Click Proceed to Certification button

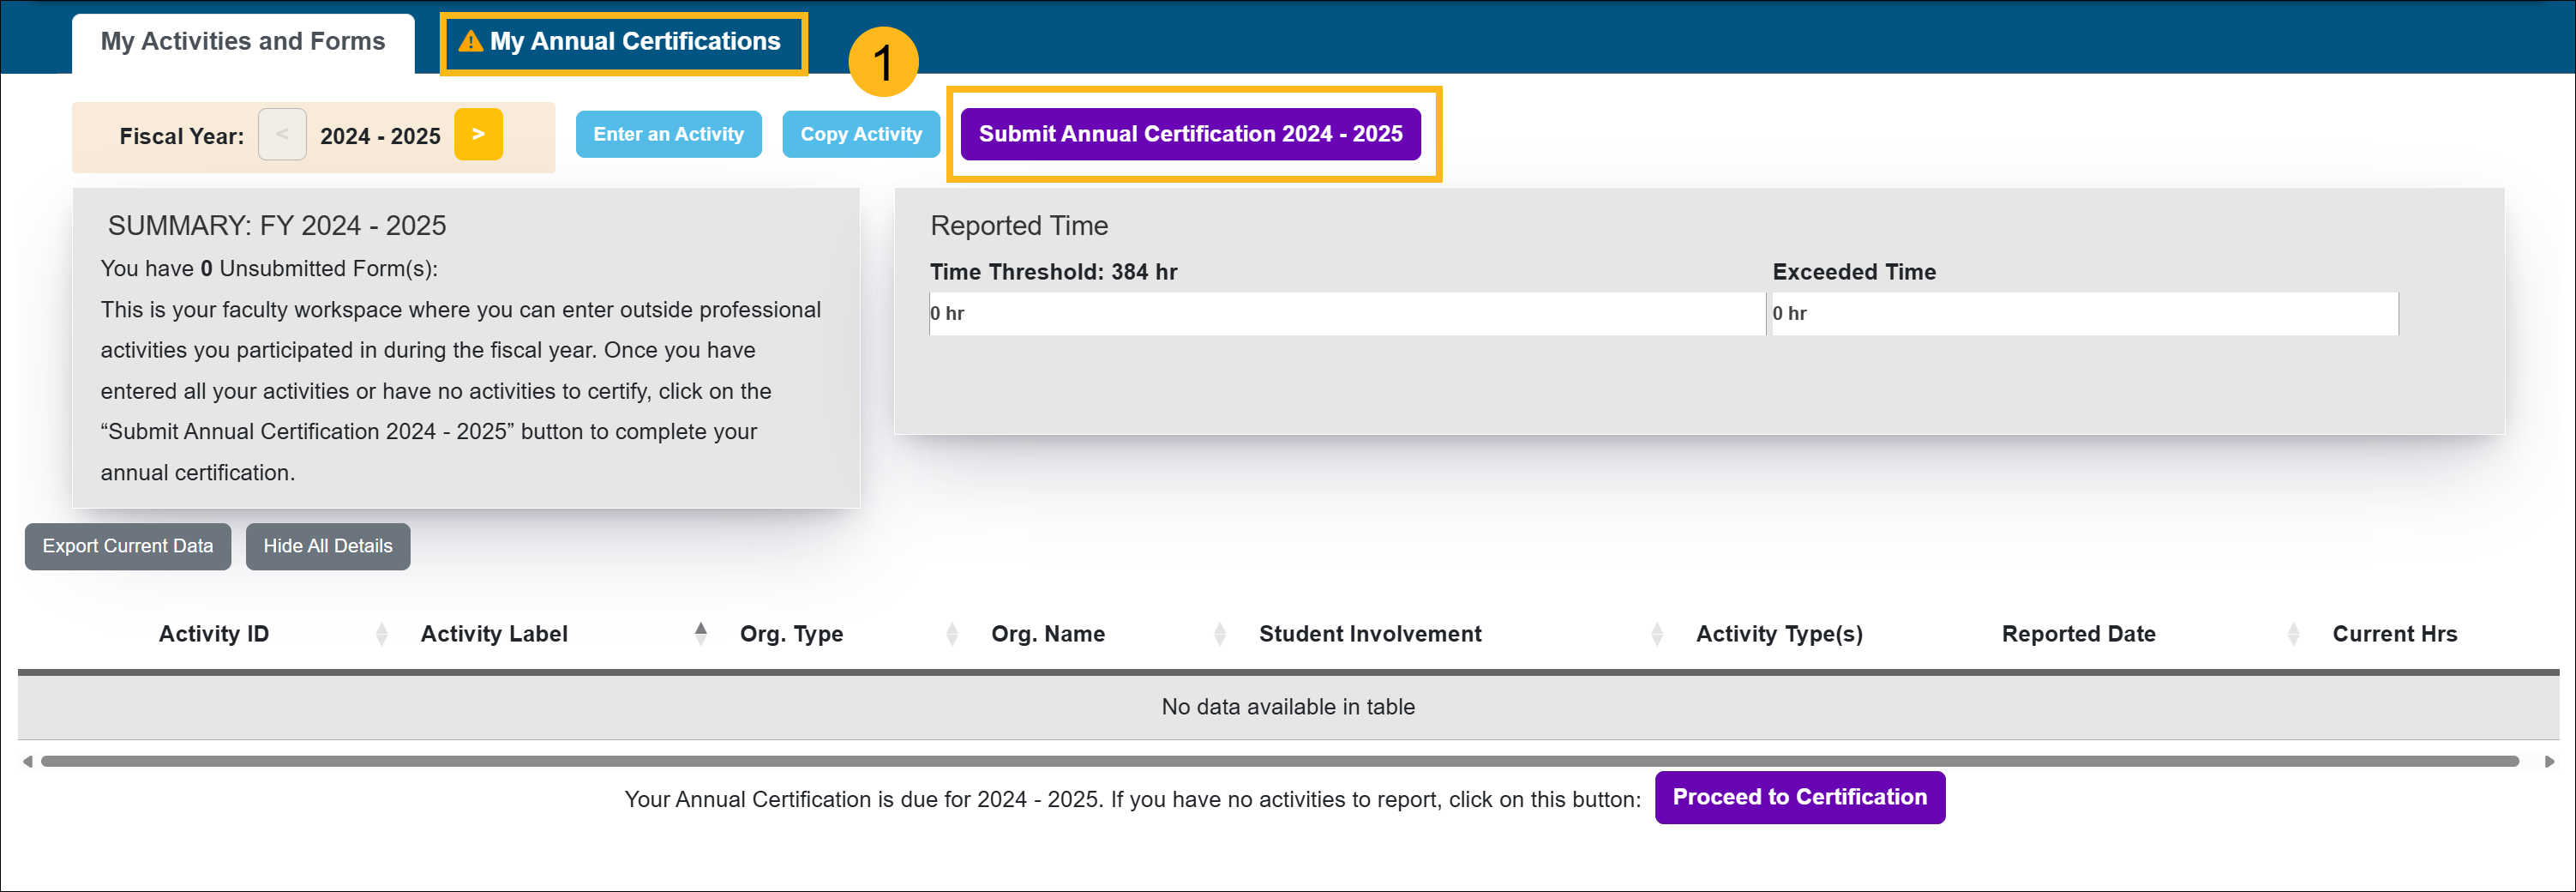1798,797
